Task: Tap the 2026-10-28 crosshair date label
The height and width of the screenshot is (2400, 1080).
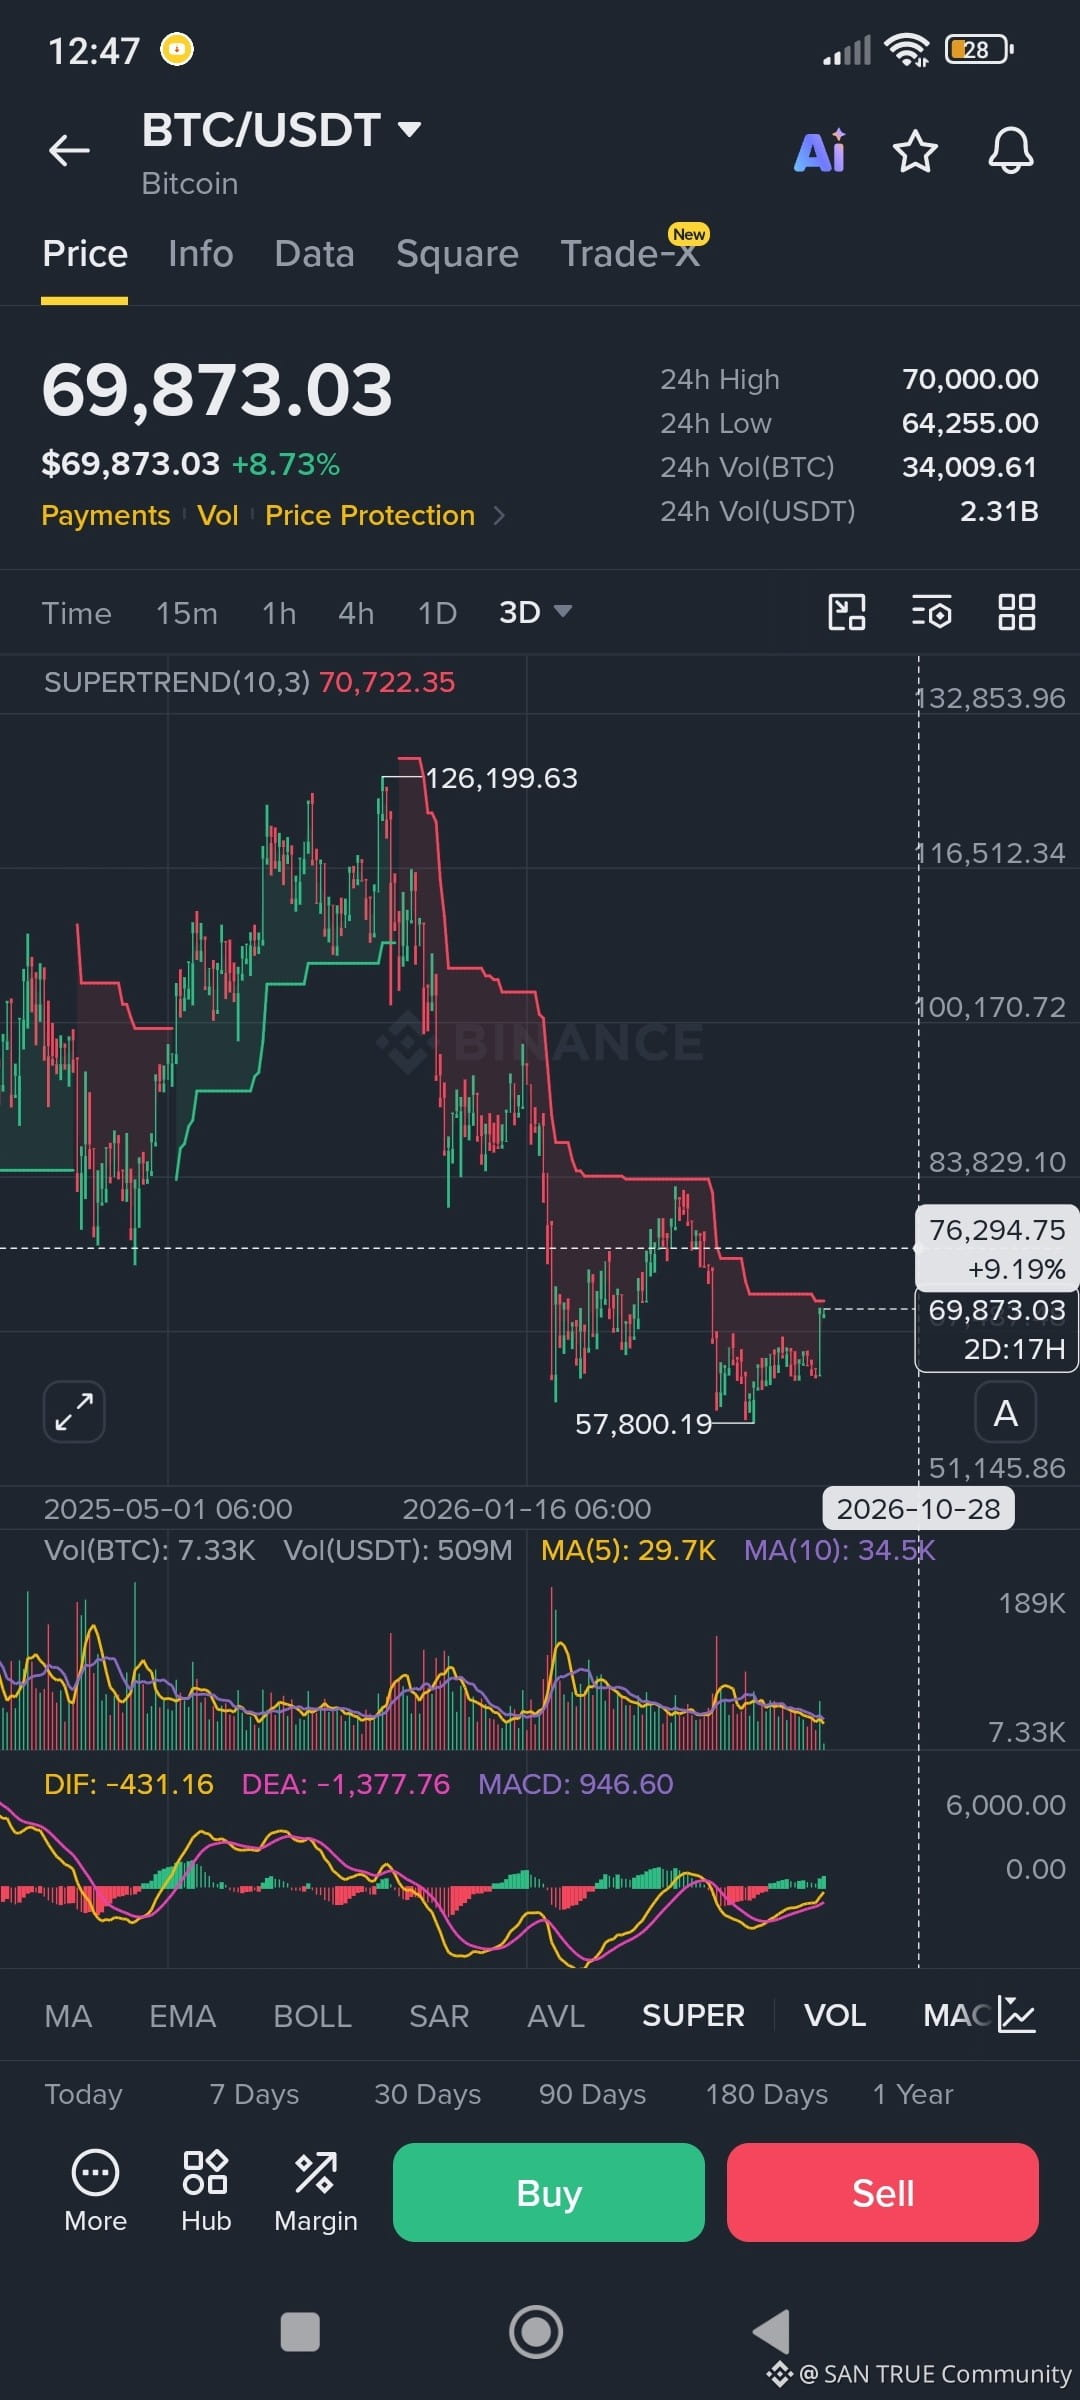Action: tap(918, 1509)
